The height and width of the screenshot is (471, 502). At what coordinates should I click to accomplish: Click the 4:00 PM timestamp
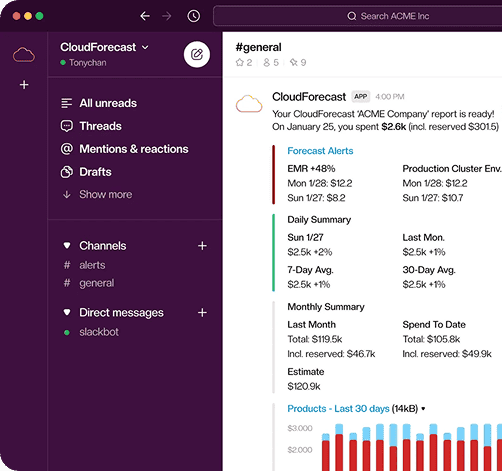390,97
